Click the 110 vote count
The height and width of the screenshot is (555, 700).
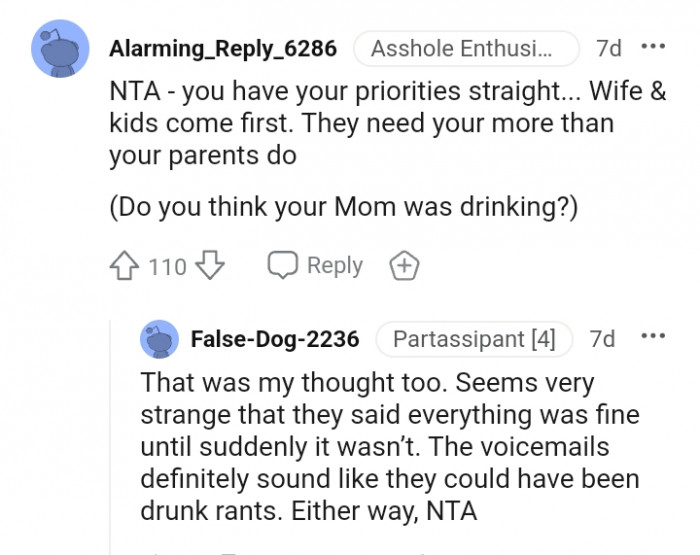(x=167, y=266)
